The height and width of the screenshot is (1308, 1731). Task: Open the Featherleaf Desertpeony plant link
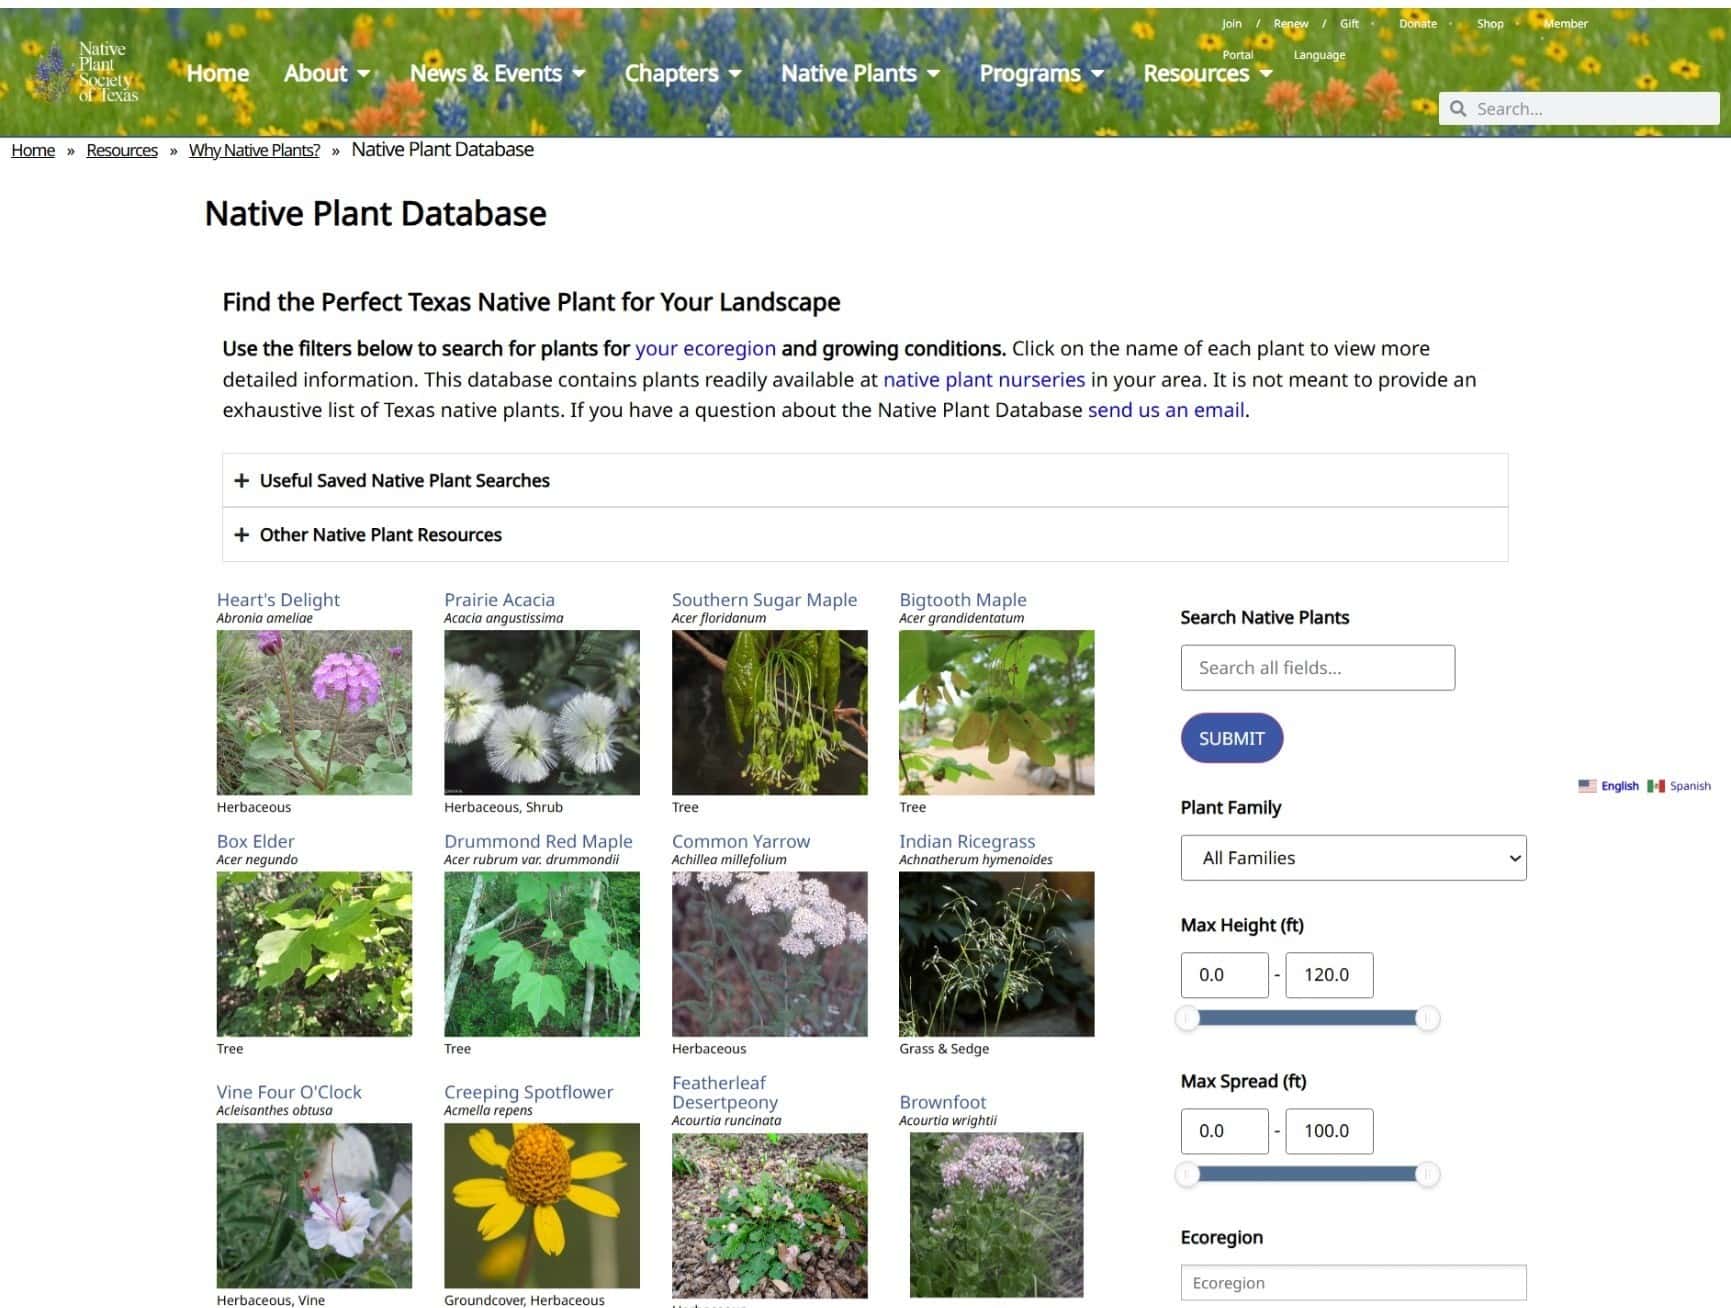click(x=725, y=1092)
